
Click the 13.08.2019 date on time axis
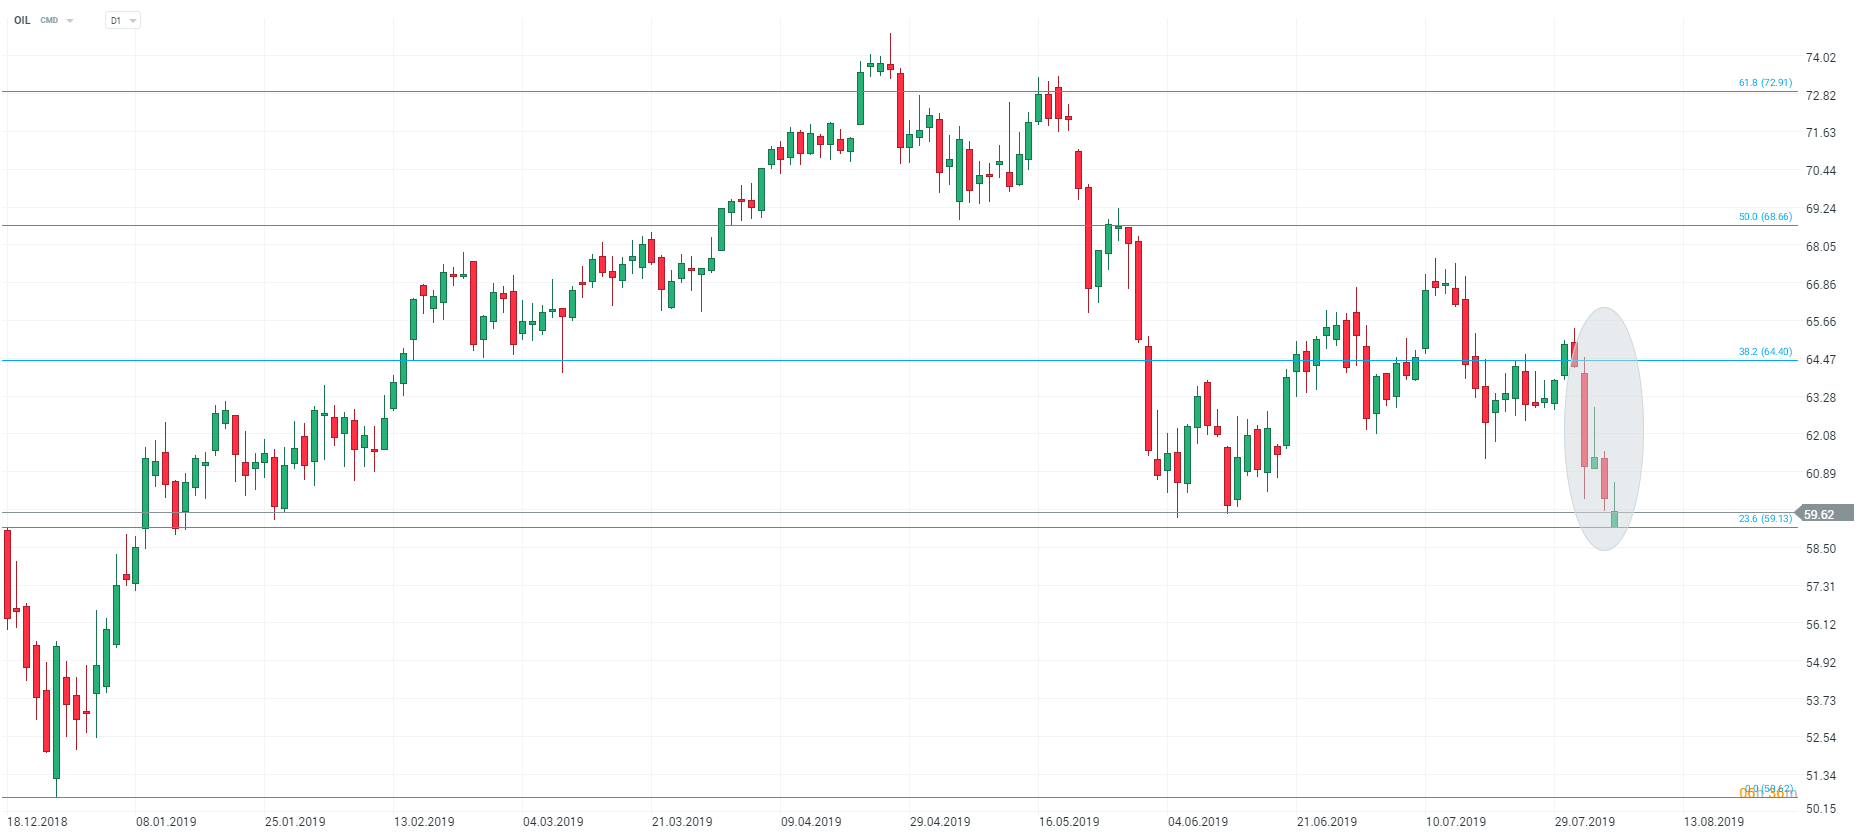pos(1713,822)
